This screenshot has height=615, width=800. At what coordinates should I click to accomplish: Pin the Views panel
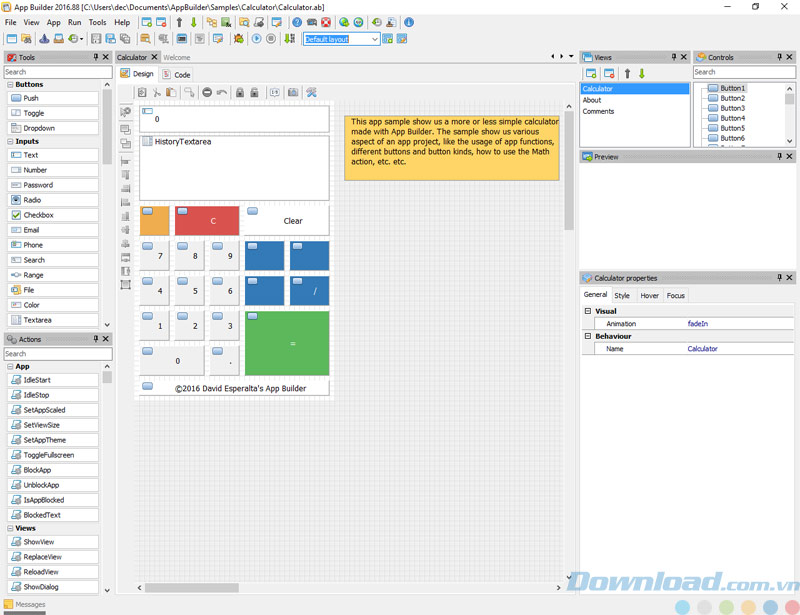(x=673, y=56)
